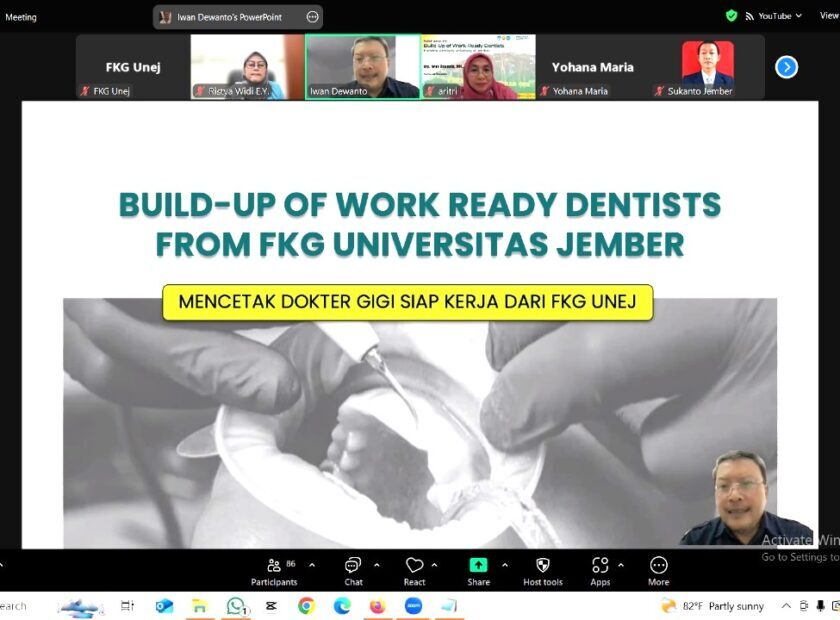
Task: Expand the Chat options arrow
Action: 377,565
